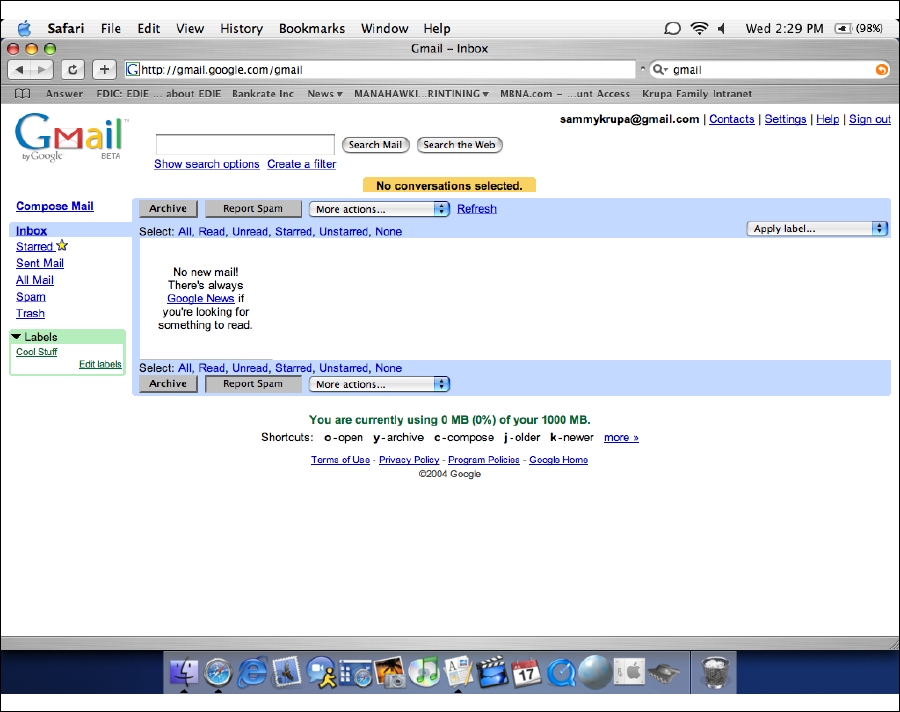Open the Cool Stuff label
This screenshot has height=712, width=900.
pos(37,351)
